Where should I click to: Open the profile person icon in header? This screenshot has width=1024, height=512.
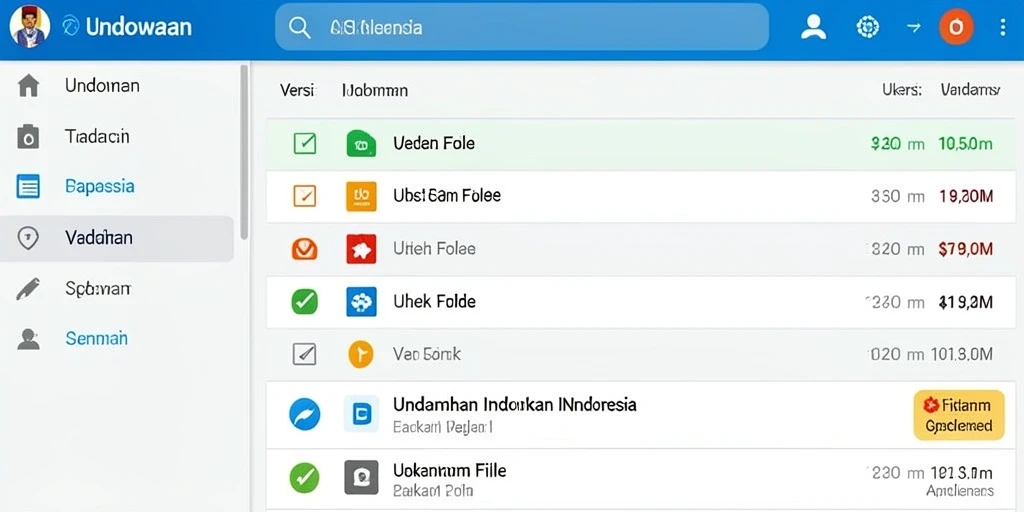[813, 27]
